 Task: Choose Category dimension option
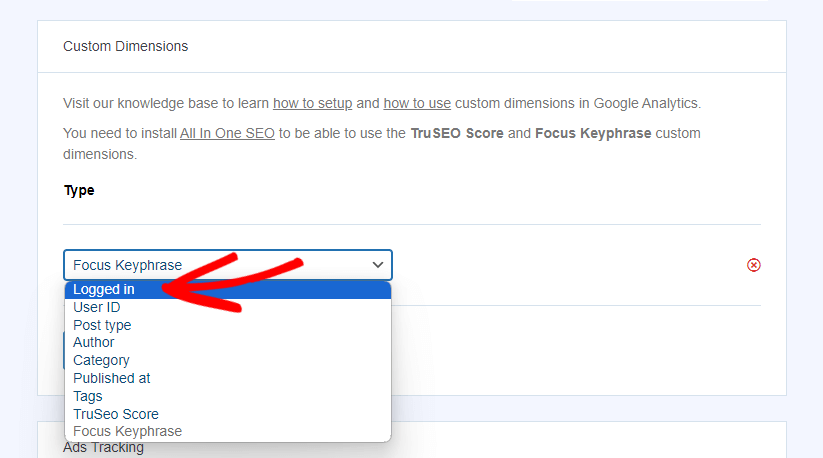click(x=228, y=360)
